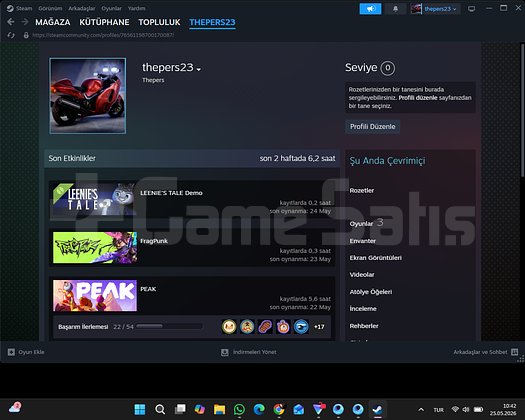Click third PEAK achievement badge icon

265,327
